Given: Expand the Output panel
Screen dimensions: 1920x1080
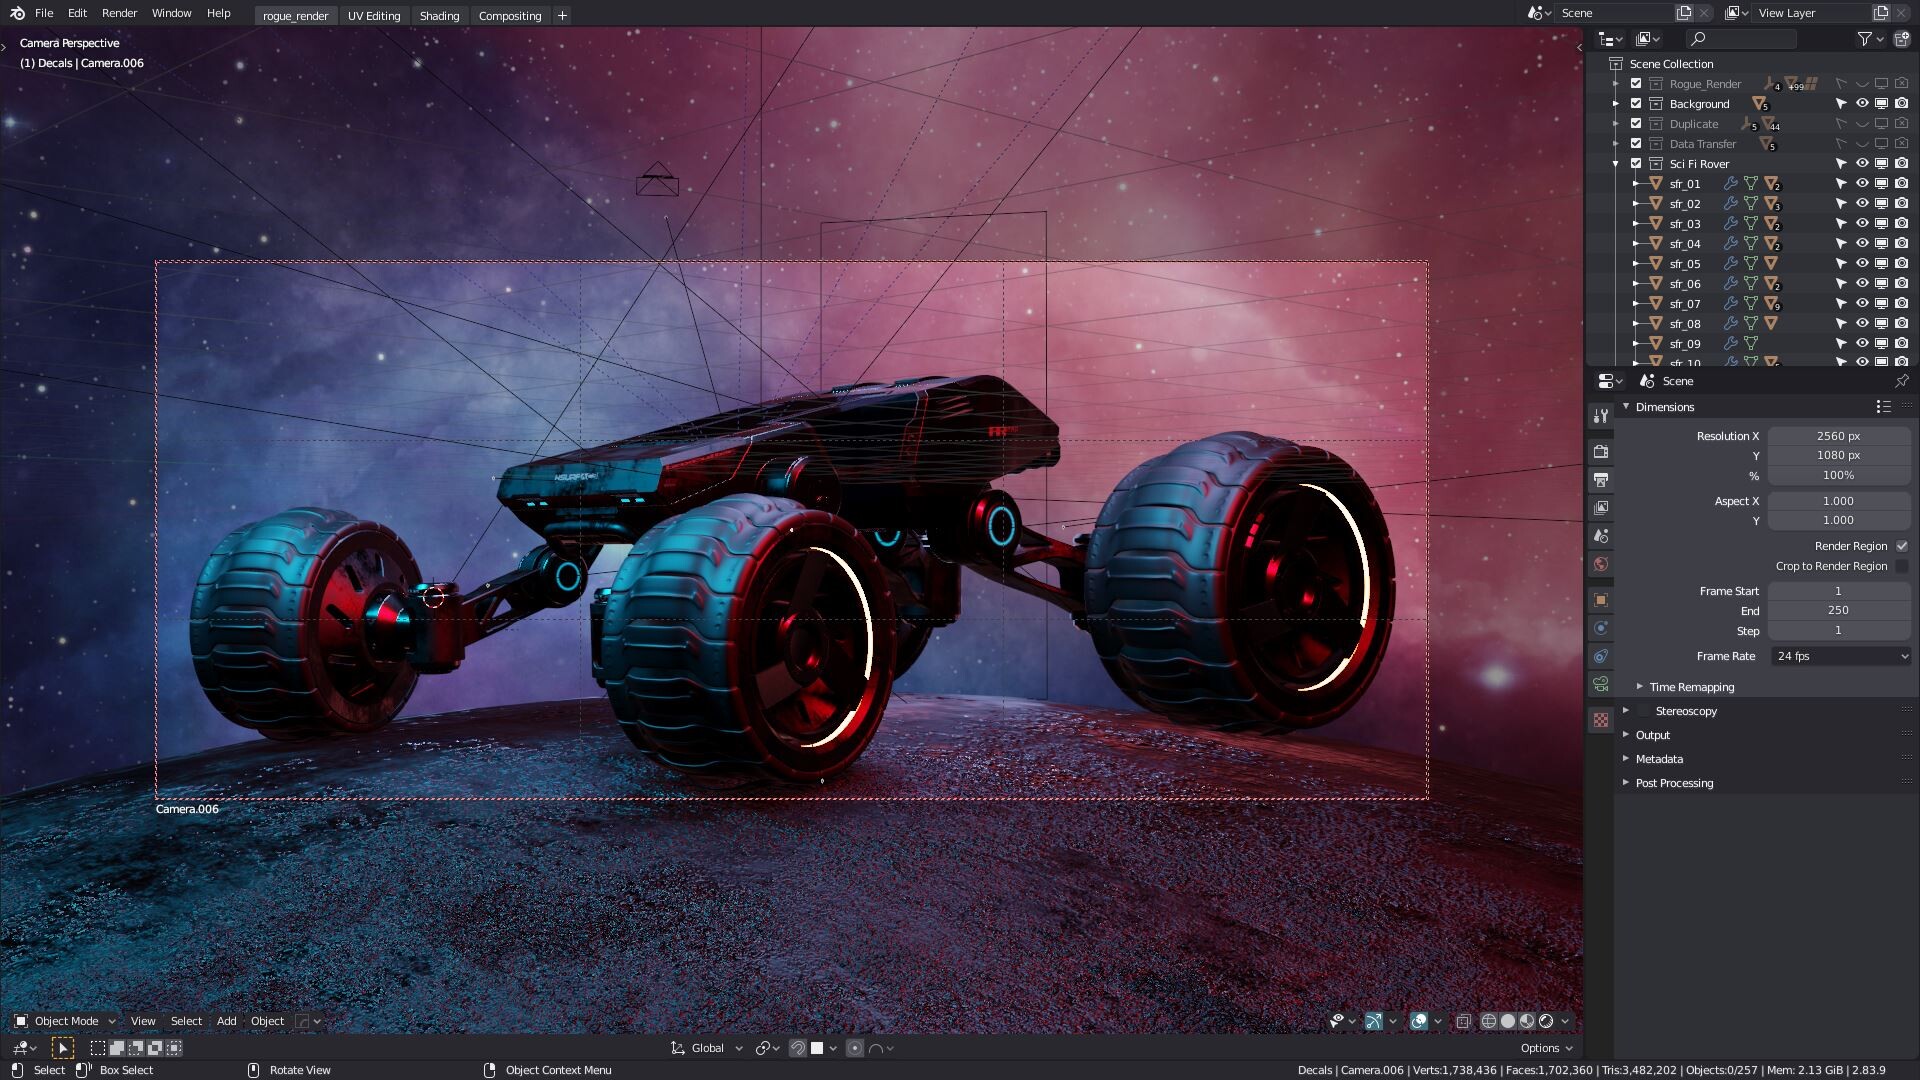Looking at the screenshot, I should point(1626,735).
